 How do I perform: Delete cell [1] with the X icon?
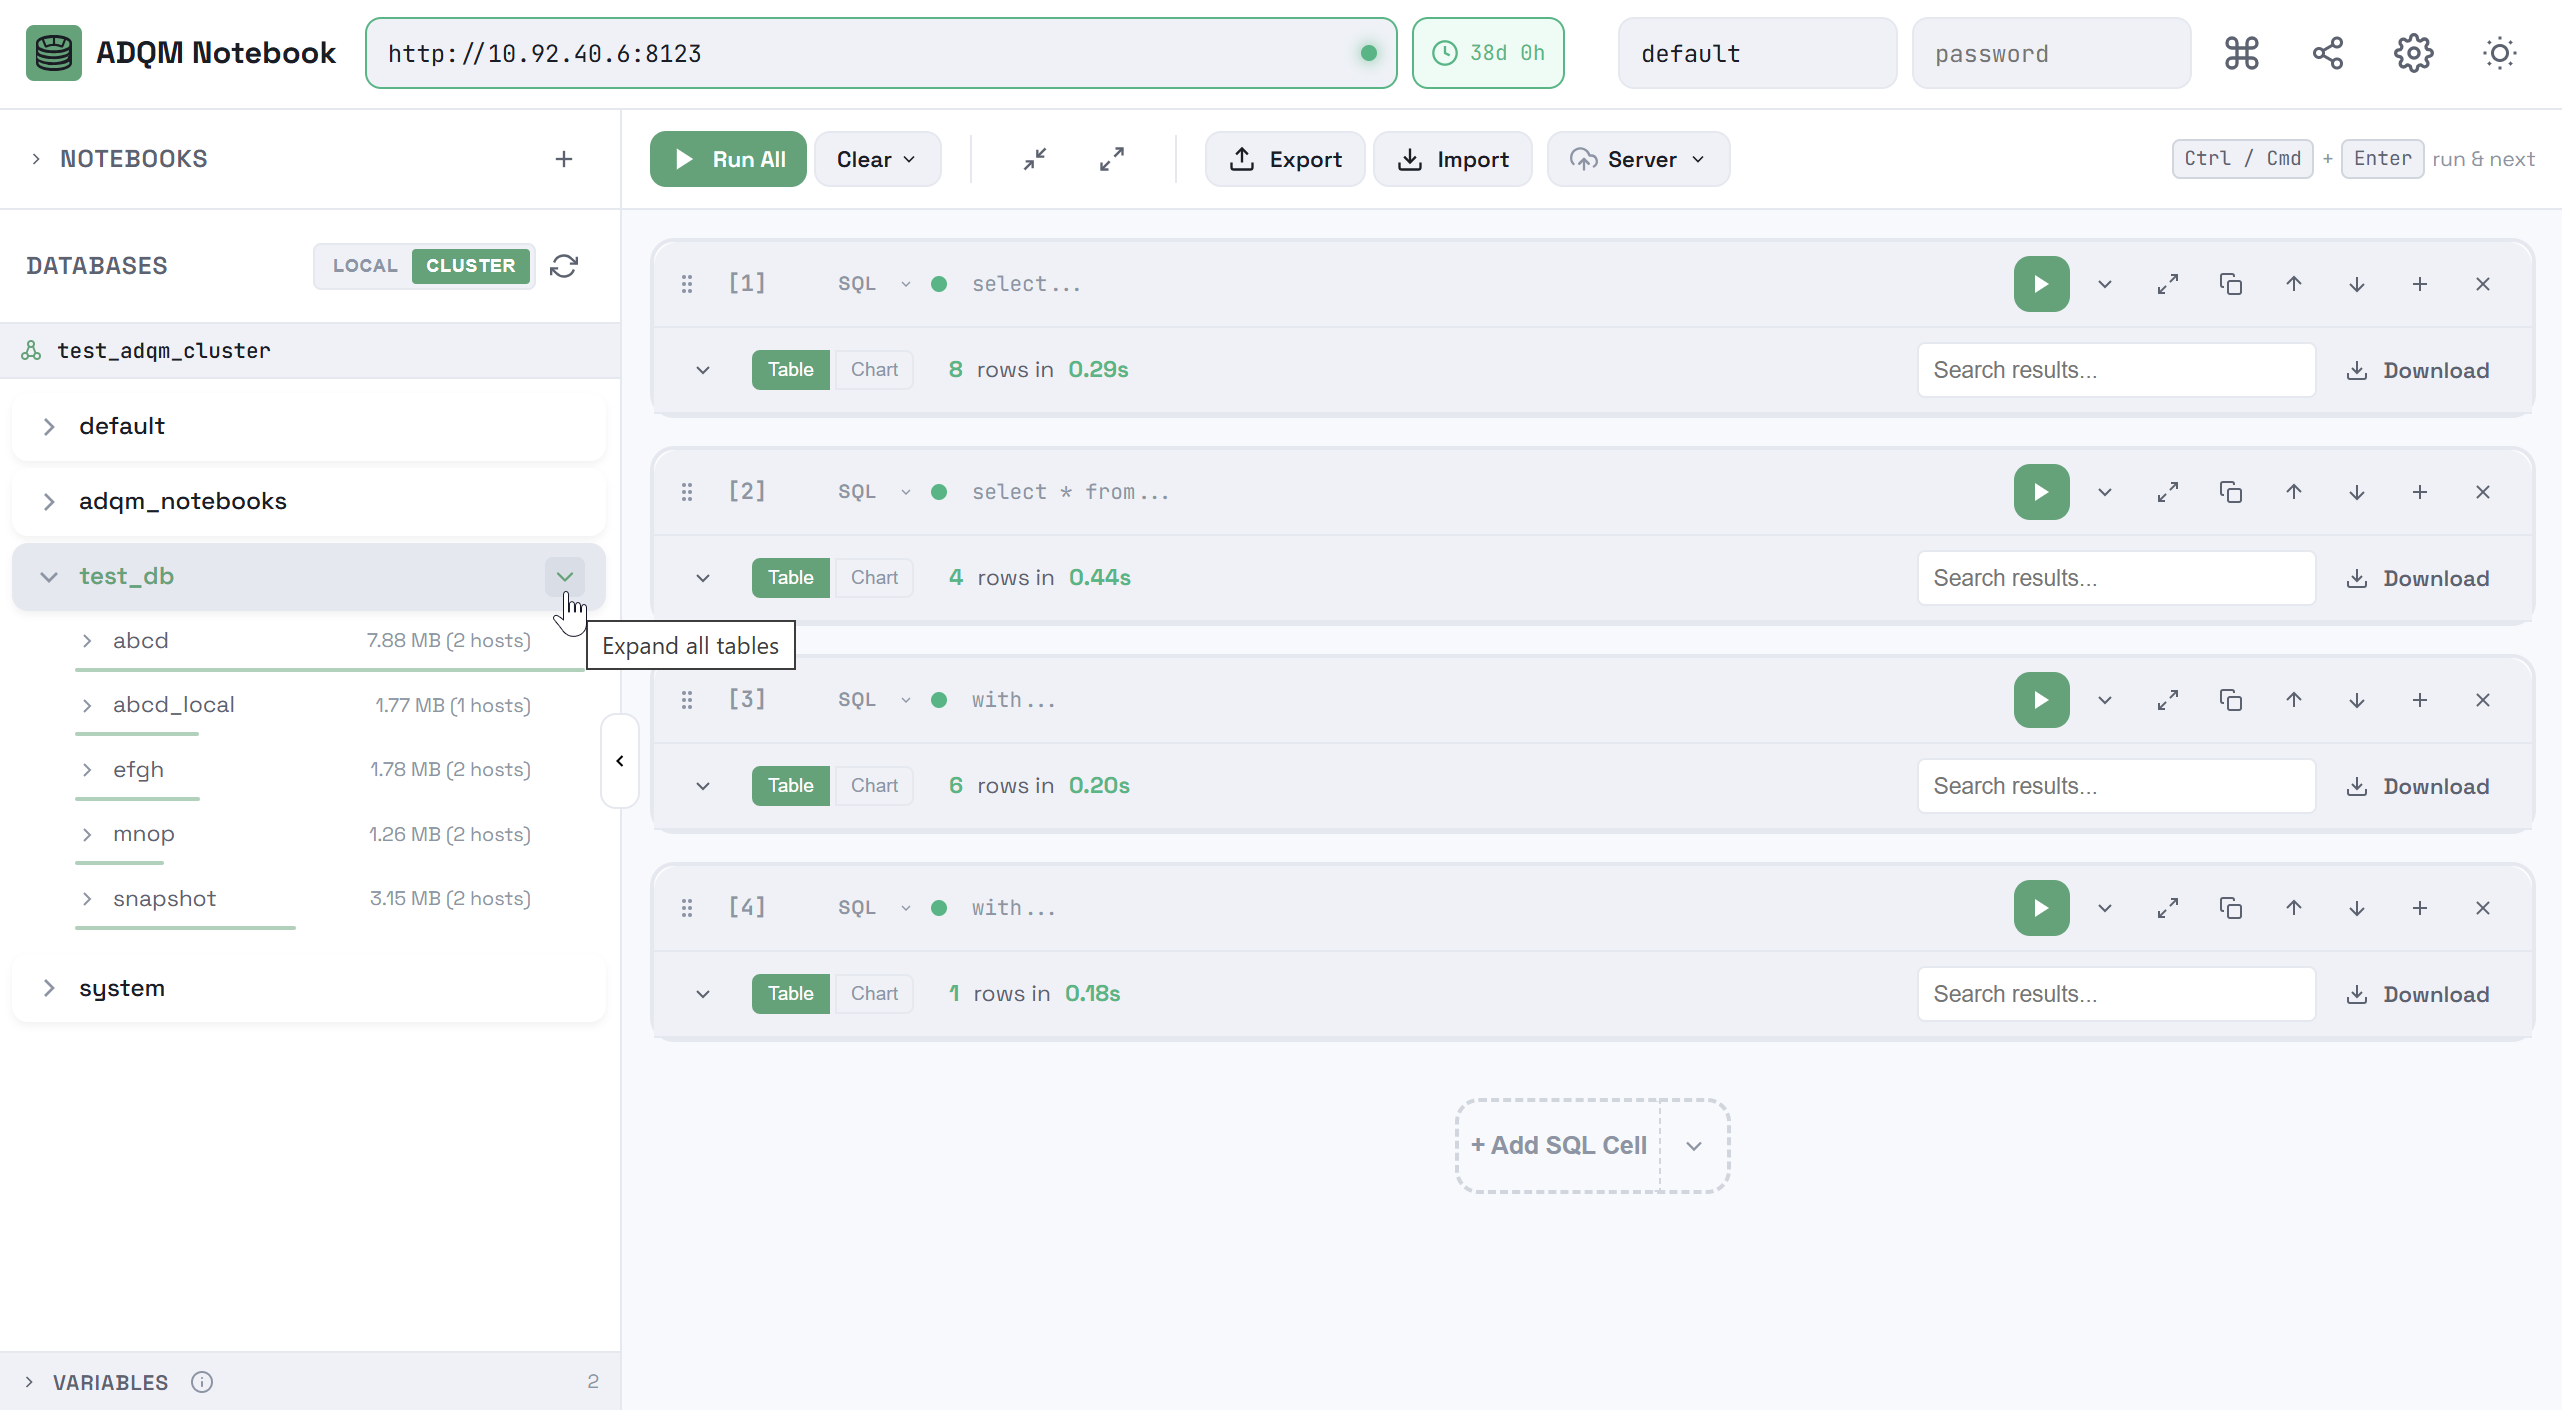click(x=2482, y=284)
